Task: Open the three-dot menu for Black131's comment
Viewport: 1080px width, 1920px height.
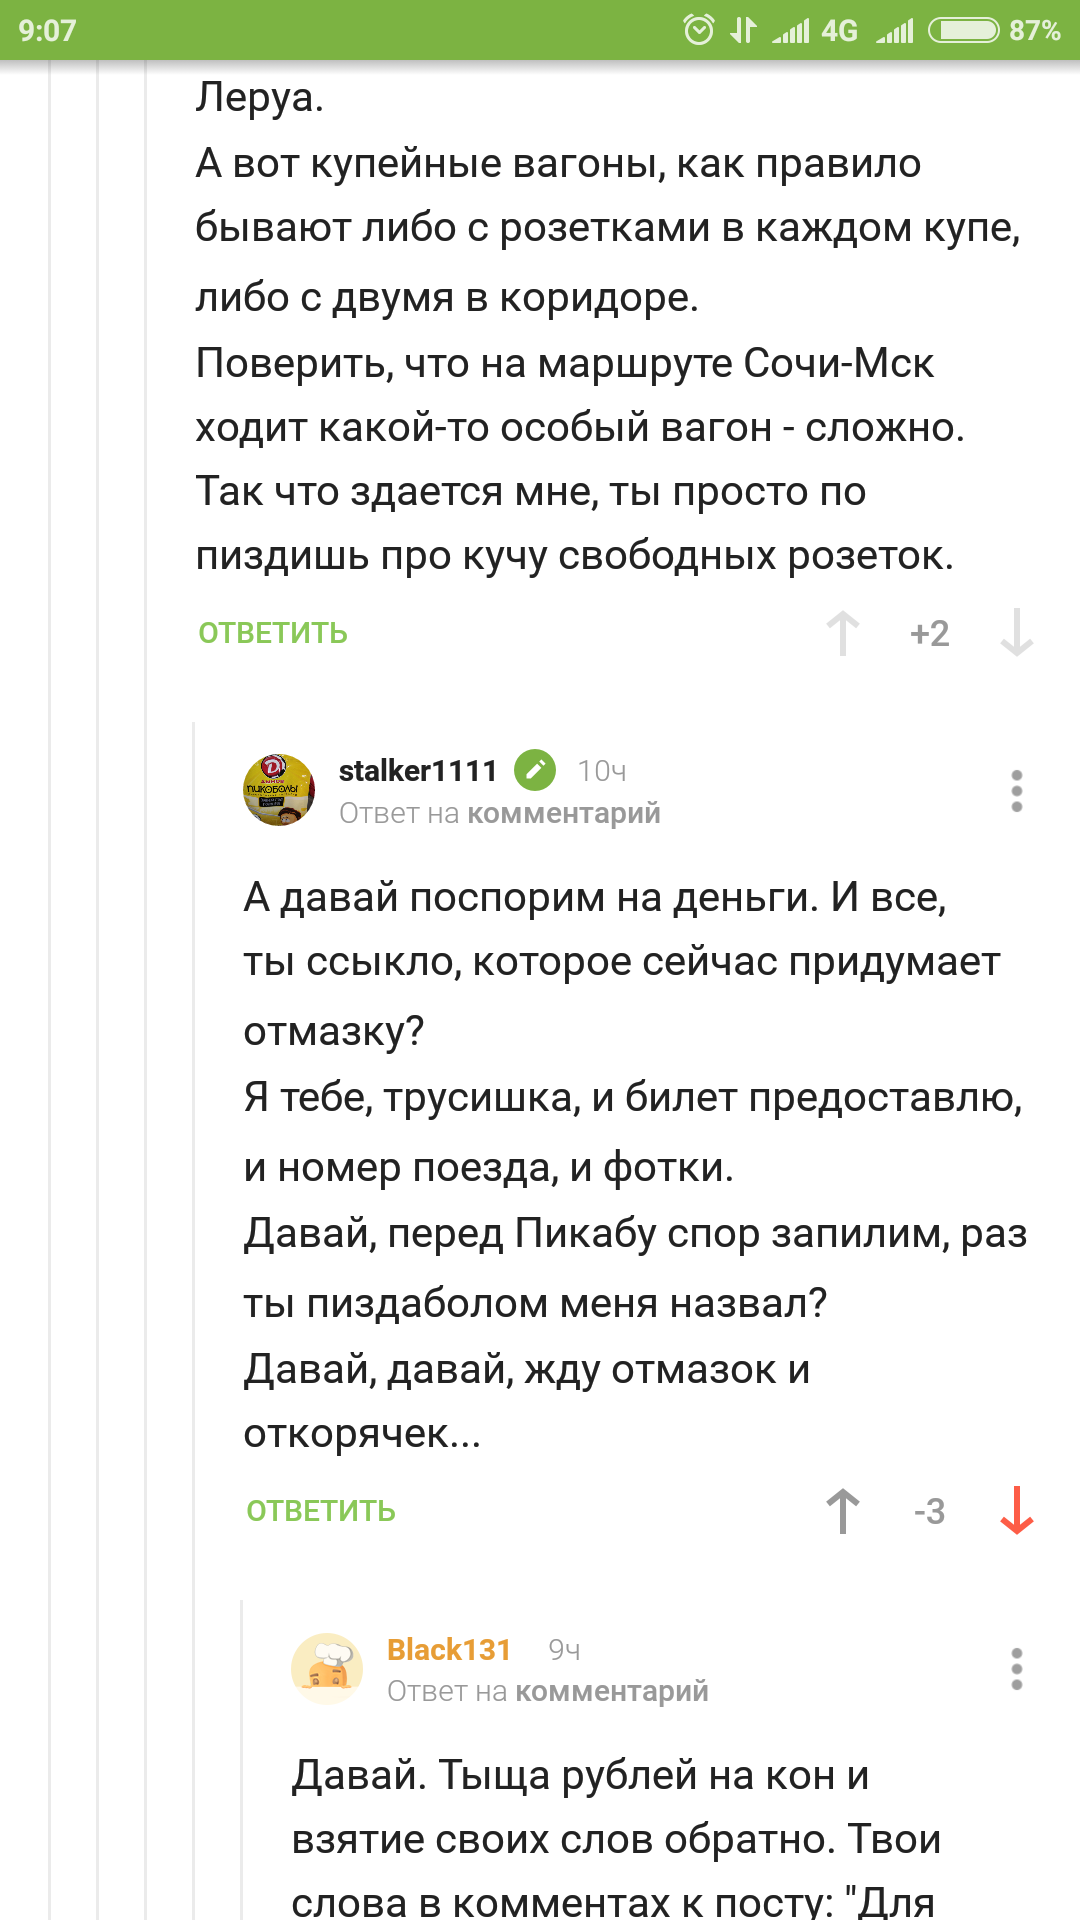Action: click(x=1017, y=1669)
